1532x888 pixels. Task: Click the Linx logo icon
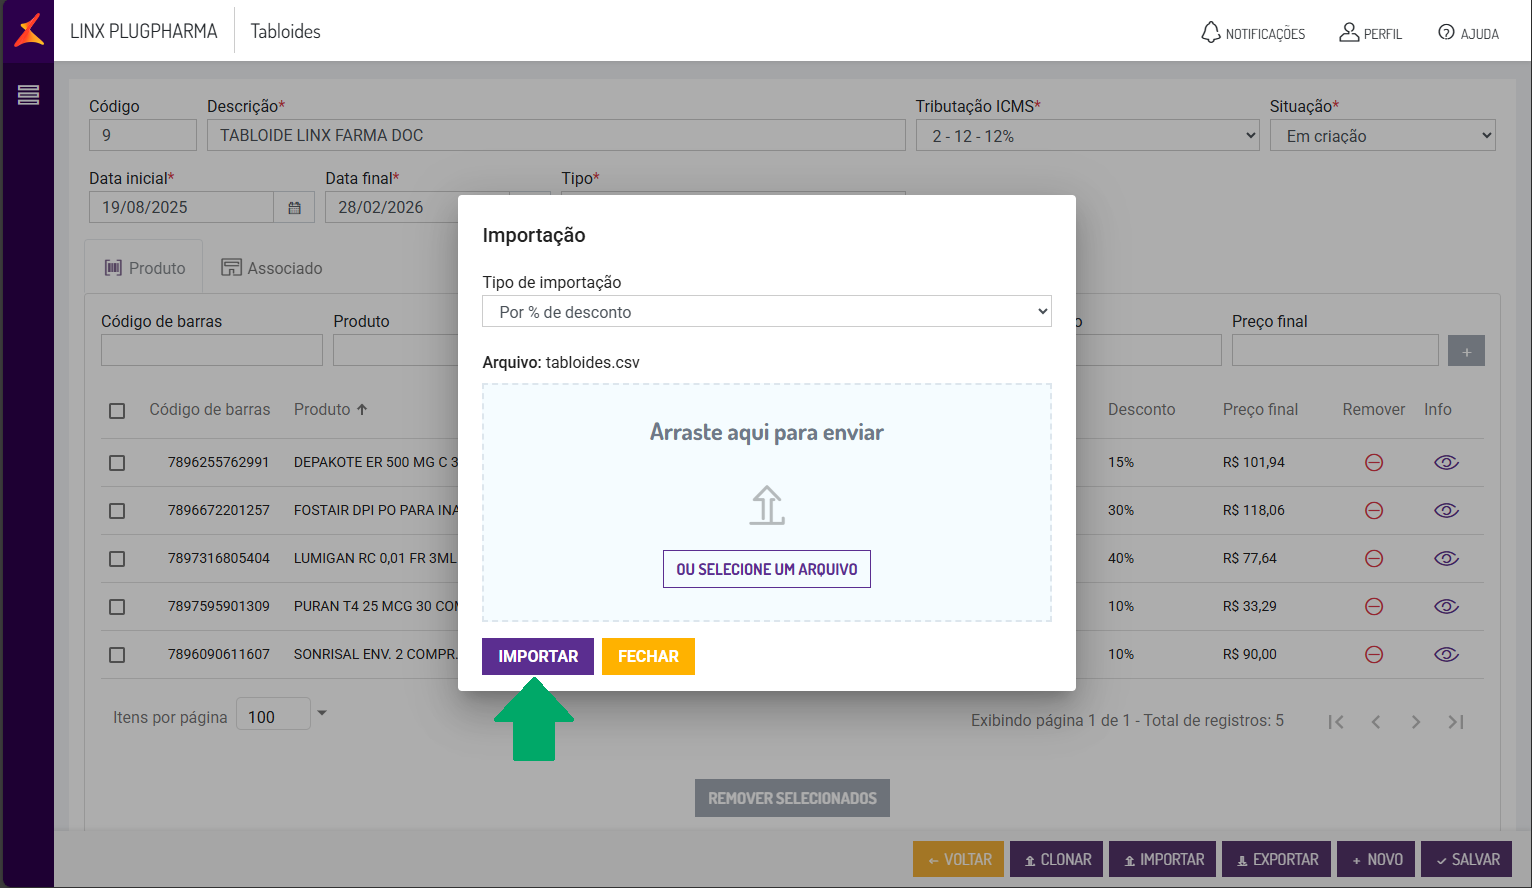pyautogui.click(x=29, y=30)
